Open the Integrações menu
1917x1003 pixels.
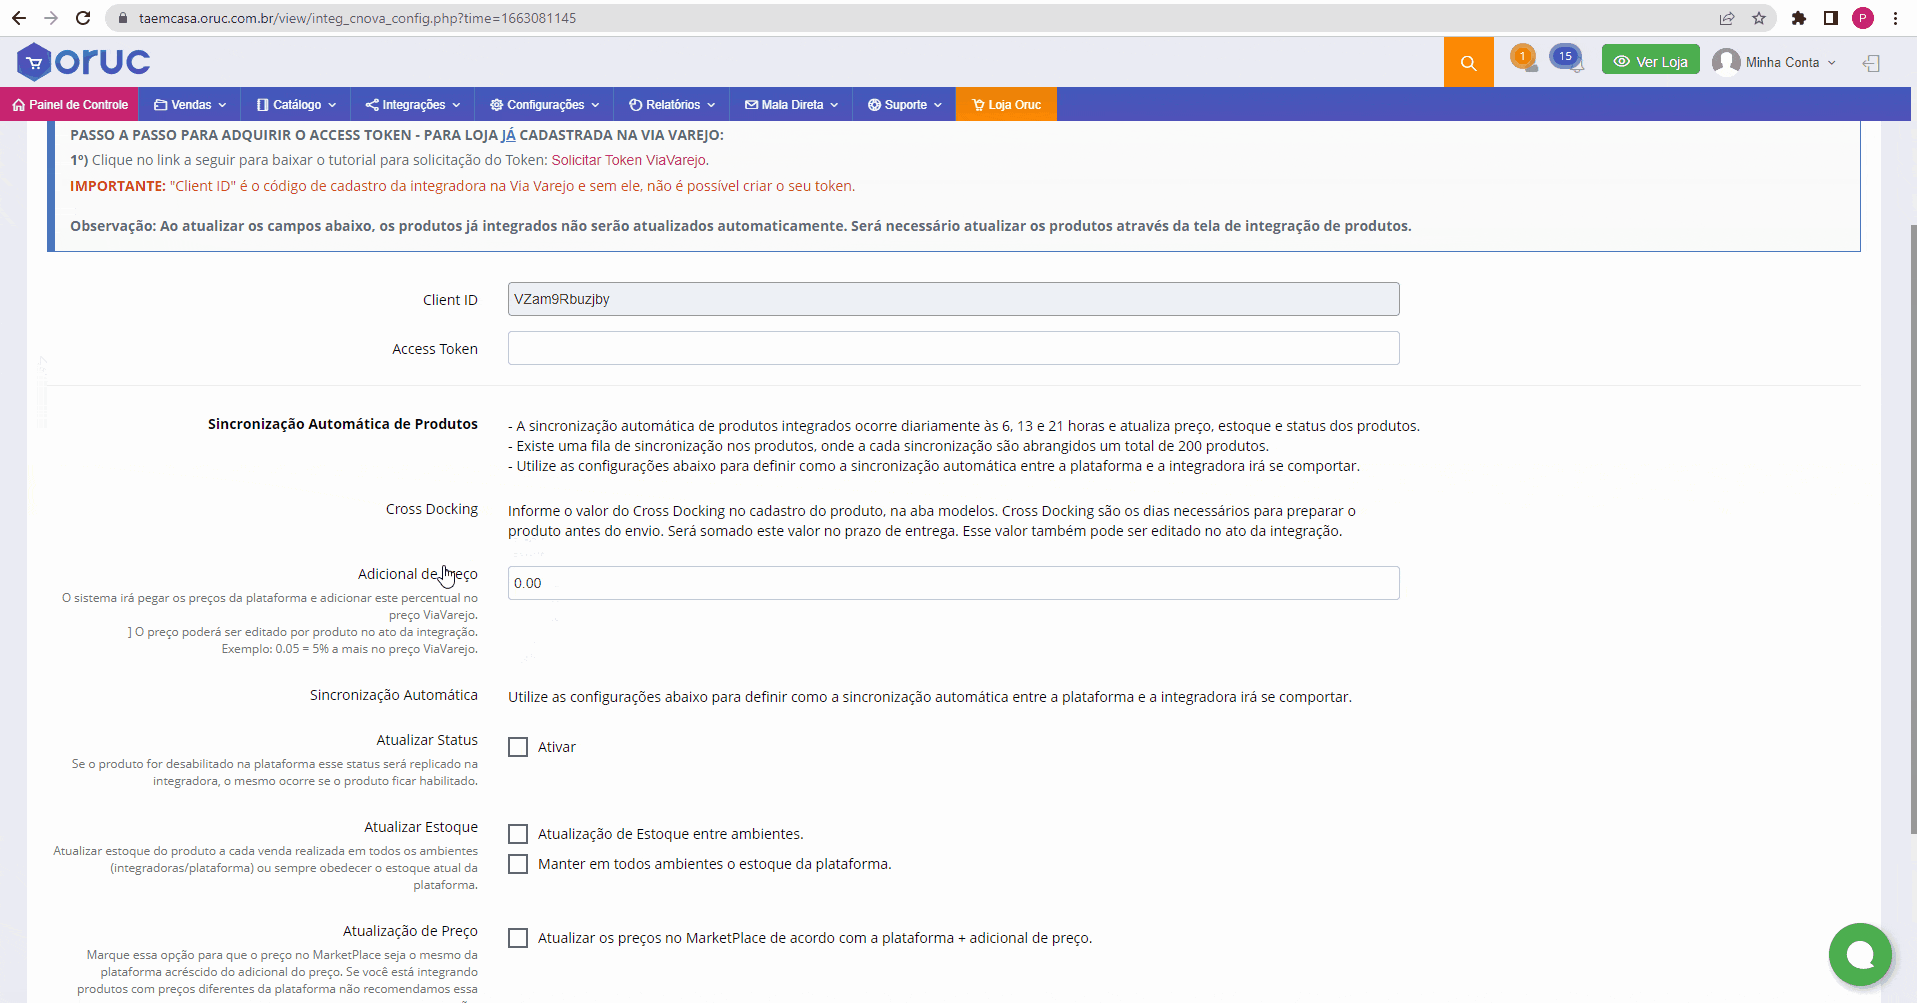[x=413, y=104]
